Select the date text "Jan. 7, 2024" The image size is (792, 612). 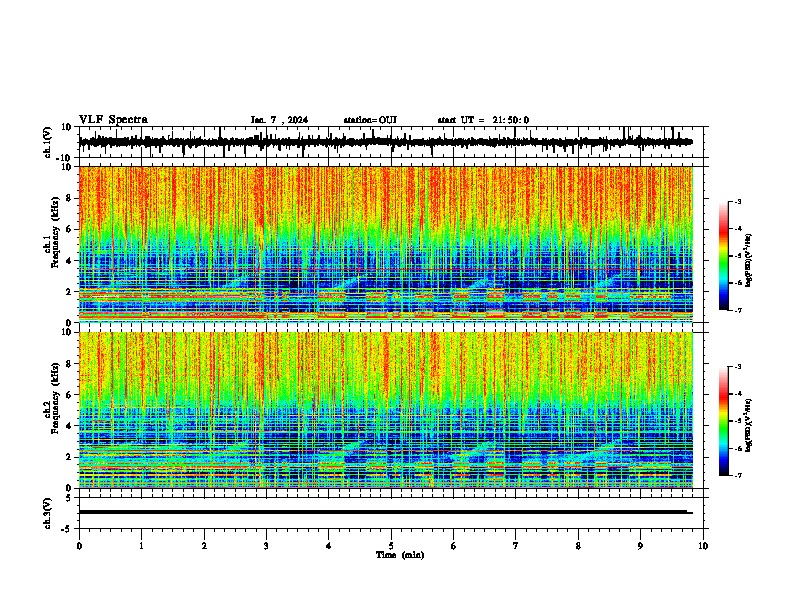(x=279, y=120)
